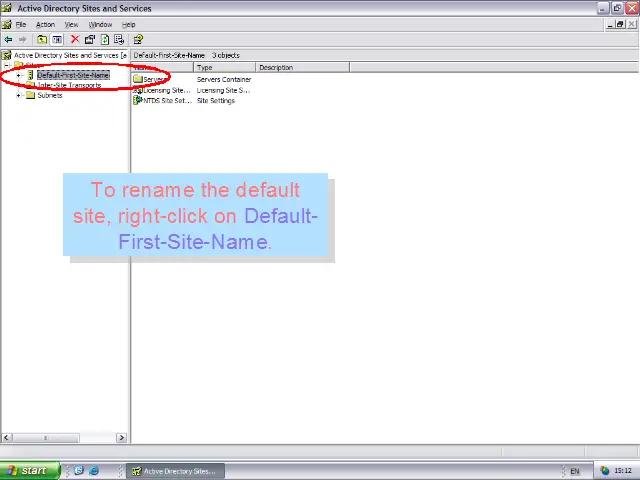Click the Subnets folder icon in tree

tap(31, 95)
